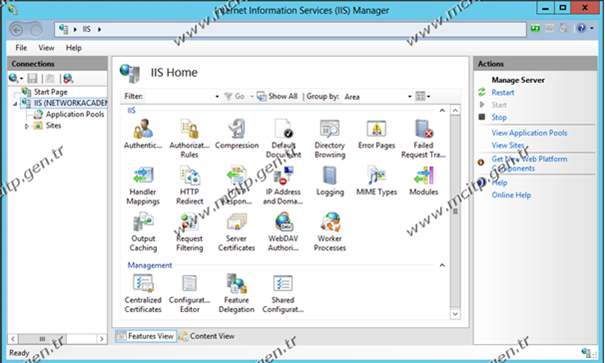This screenshot has width=605, height=363.
Task: Open the Compression feature
Action: [x=237, y=134]
